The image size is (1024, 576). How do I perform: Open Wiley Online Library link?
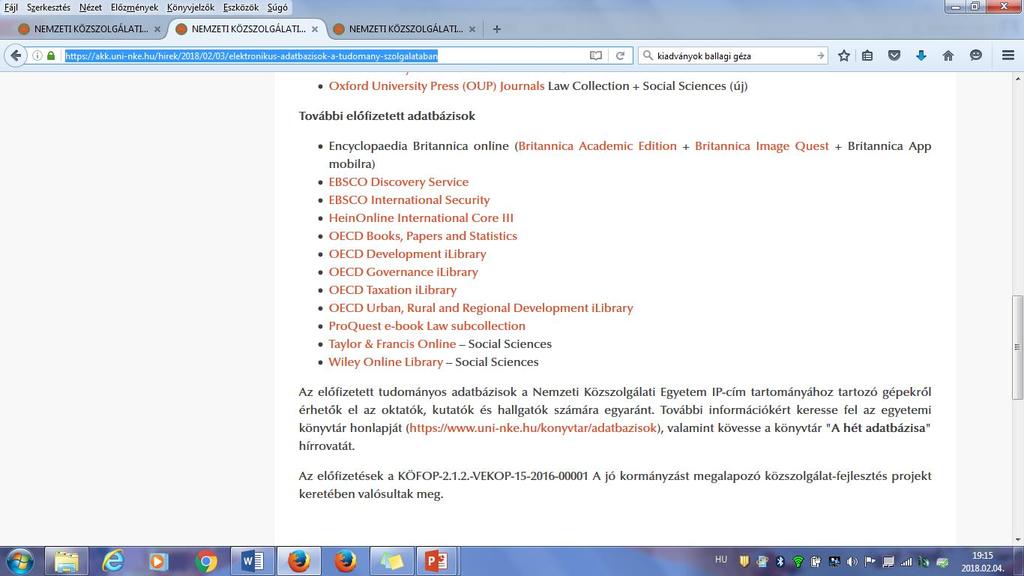(x=385, y=362)
